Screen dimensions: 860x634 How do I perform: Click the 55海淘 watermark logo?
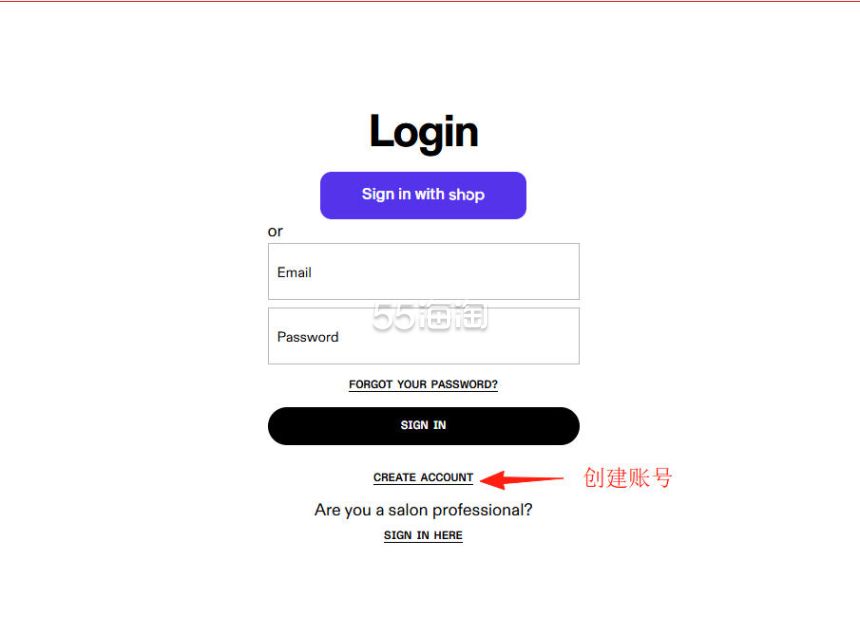point(429,316)
